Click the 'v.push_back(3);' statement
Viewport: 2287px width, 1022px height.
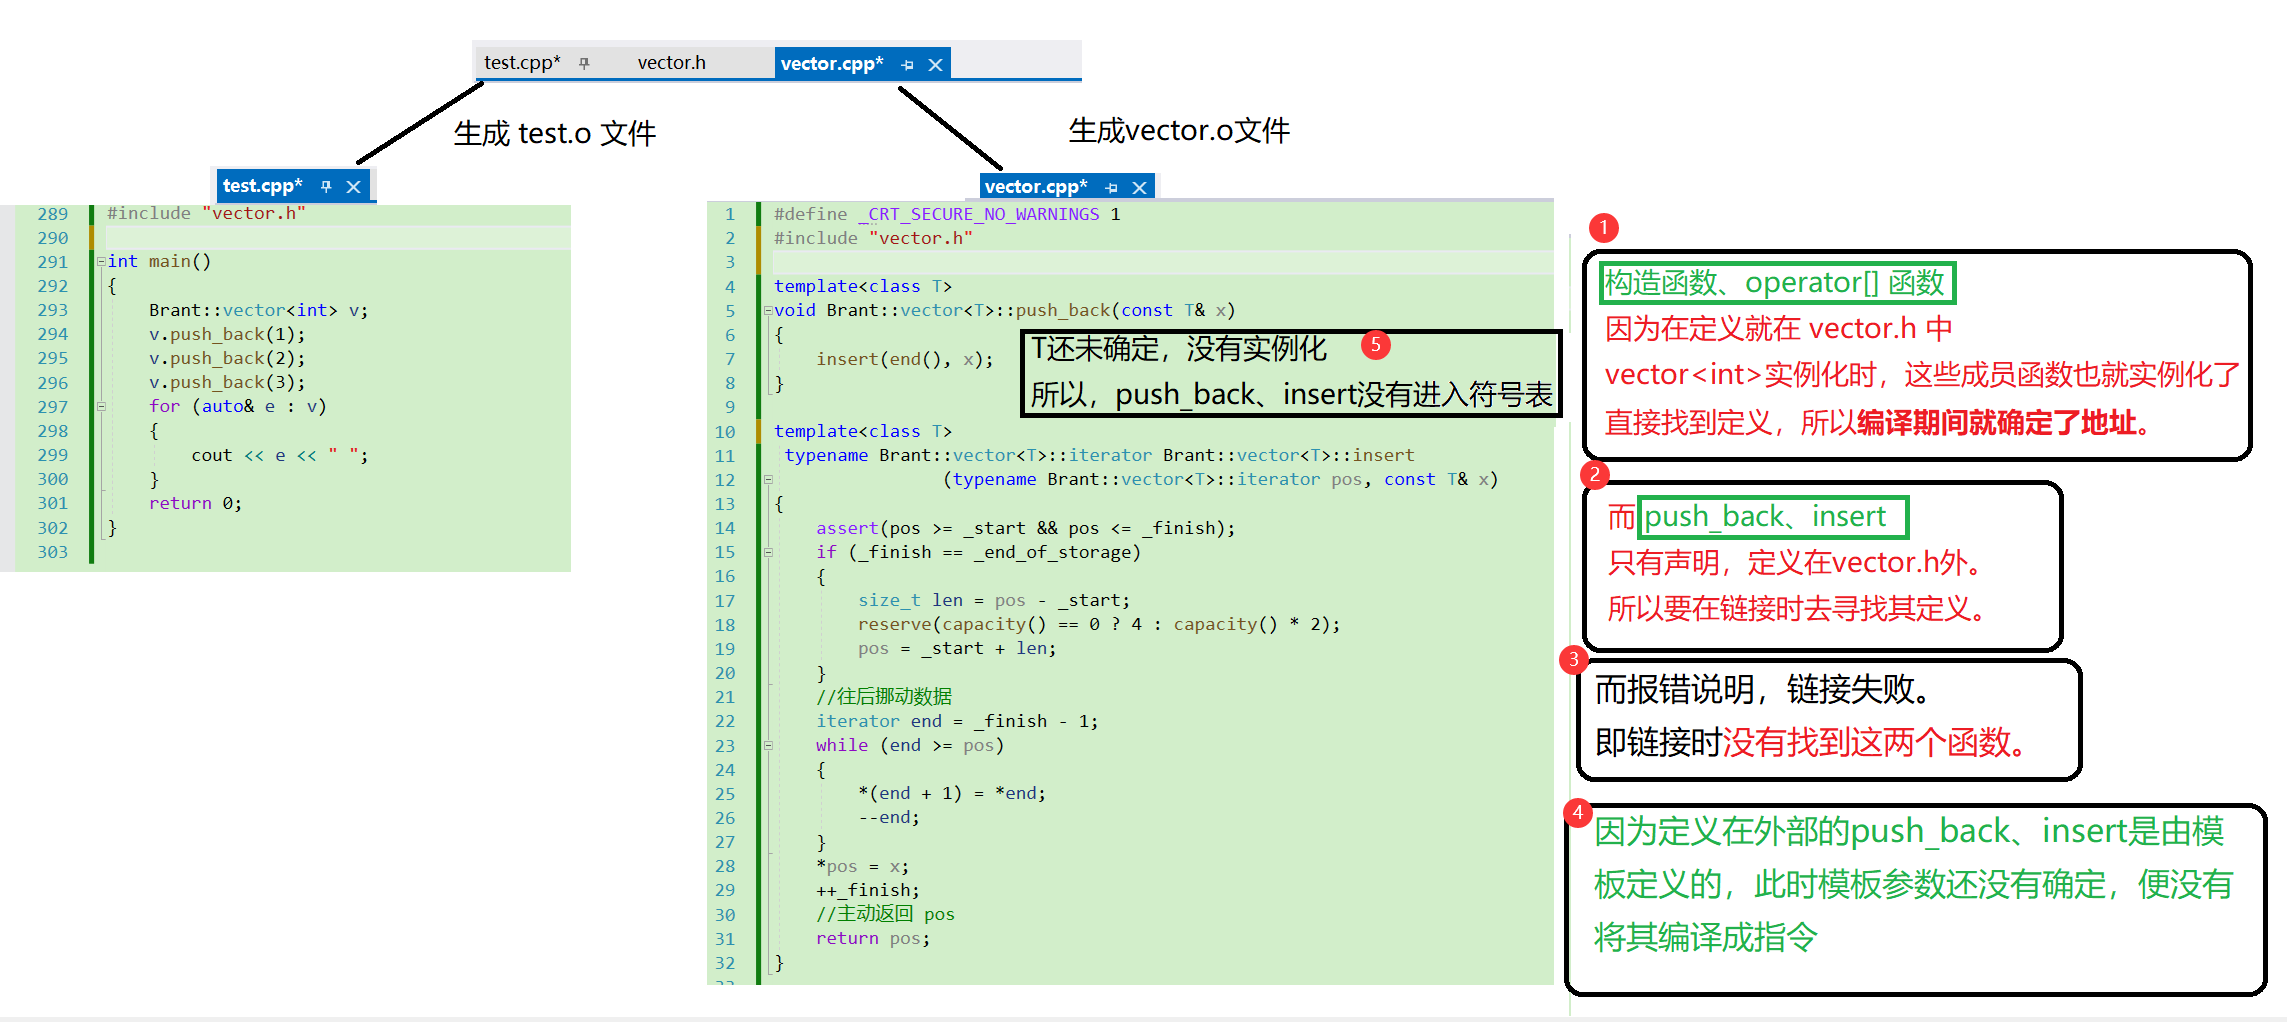click(227, 382)
